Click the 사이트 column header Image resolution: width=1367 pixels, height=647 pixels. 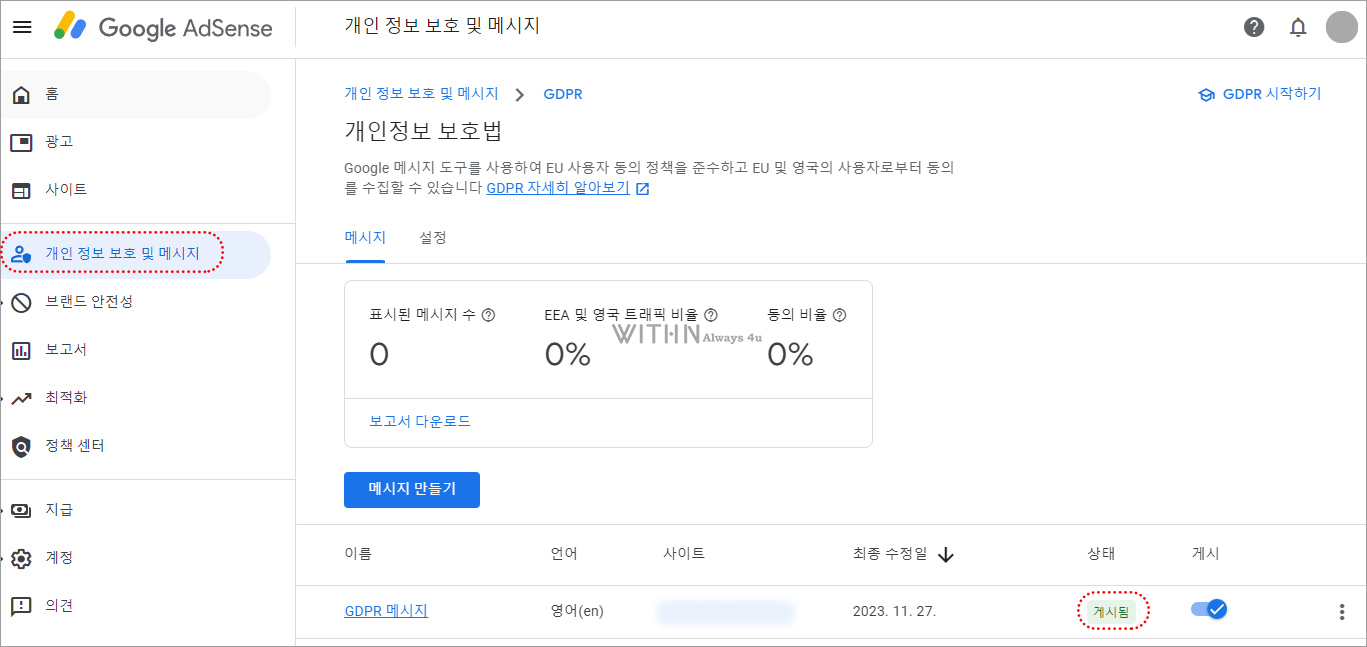(684, 554)
